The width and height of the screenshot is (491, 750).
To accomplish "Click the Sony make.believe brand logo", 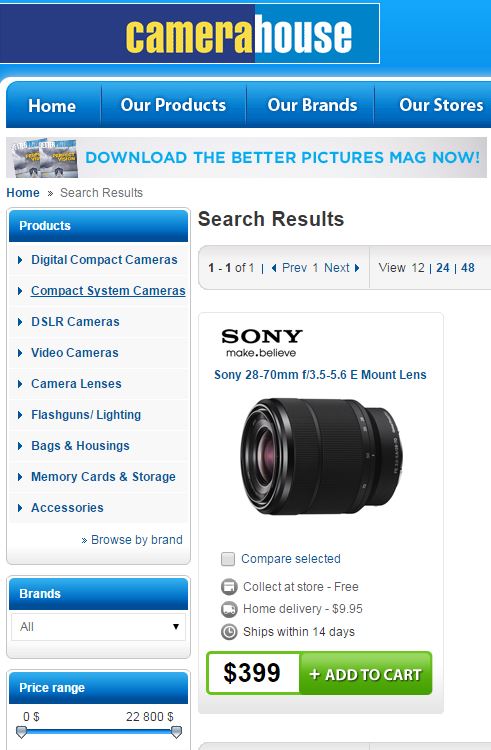I will [x=262, y=343].
